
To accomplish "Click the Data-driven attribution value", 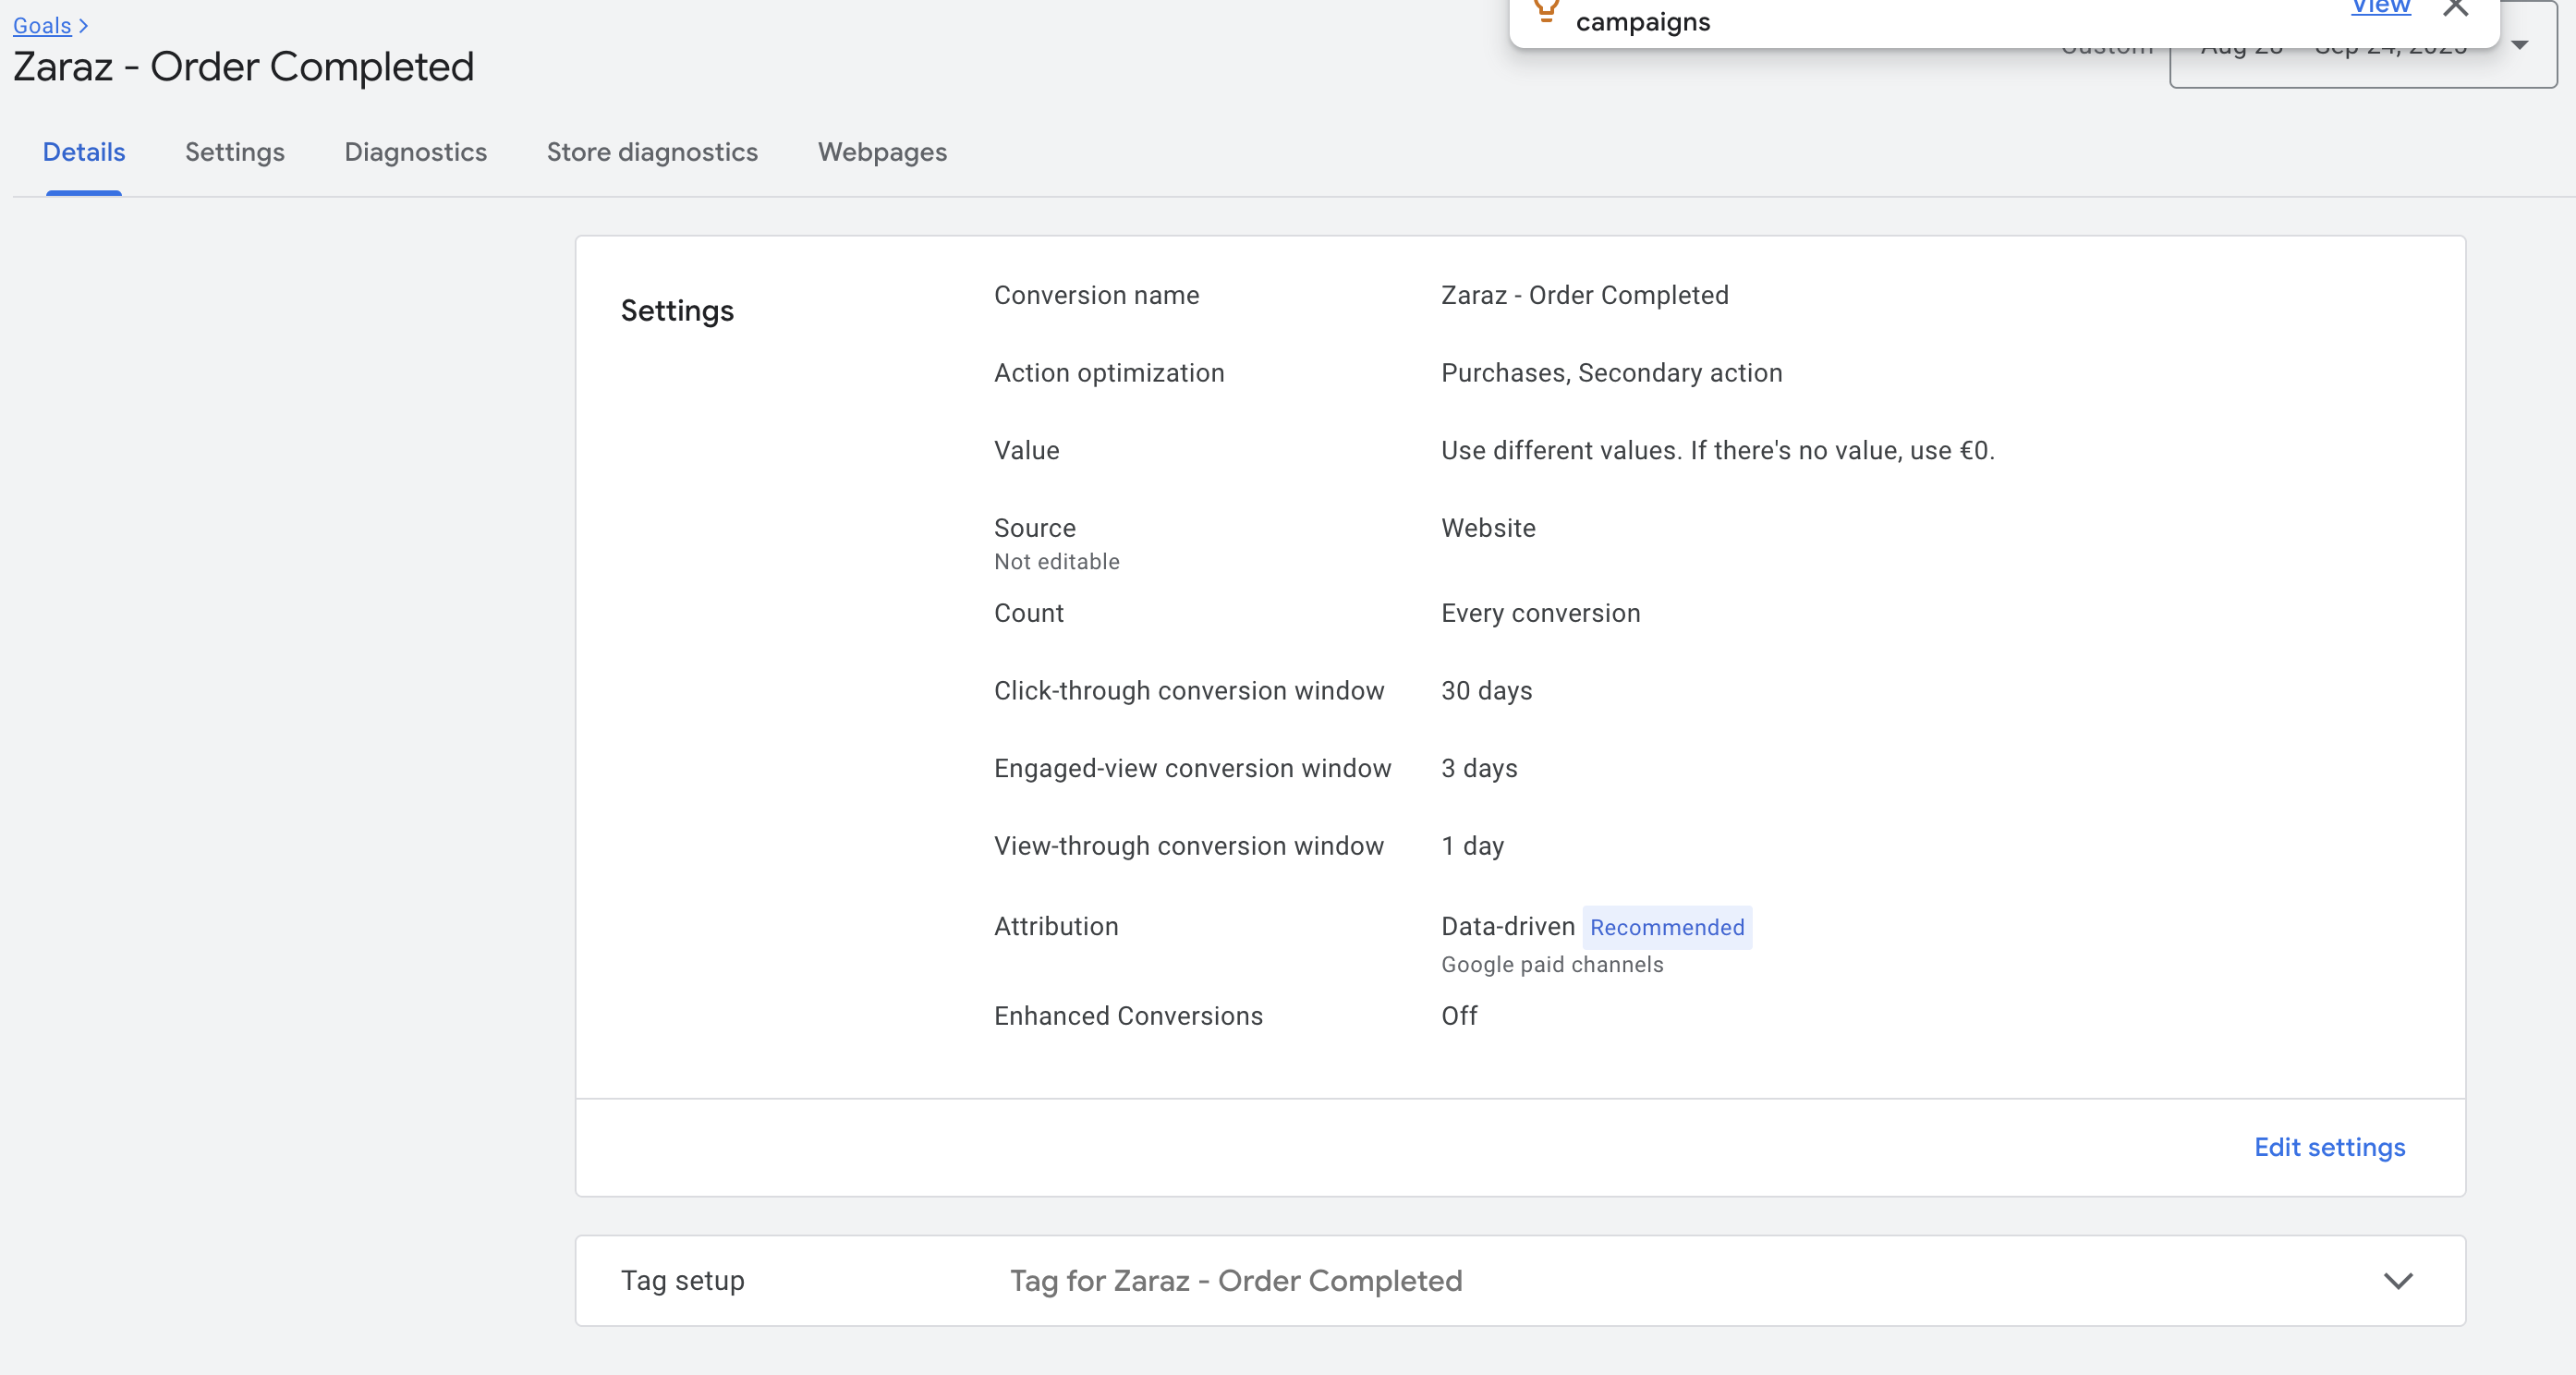I will click(x=1507, y=927).
